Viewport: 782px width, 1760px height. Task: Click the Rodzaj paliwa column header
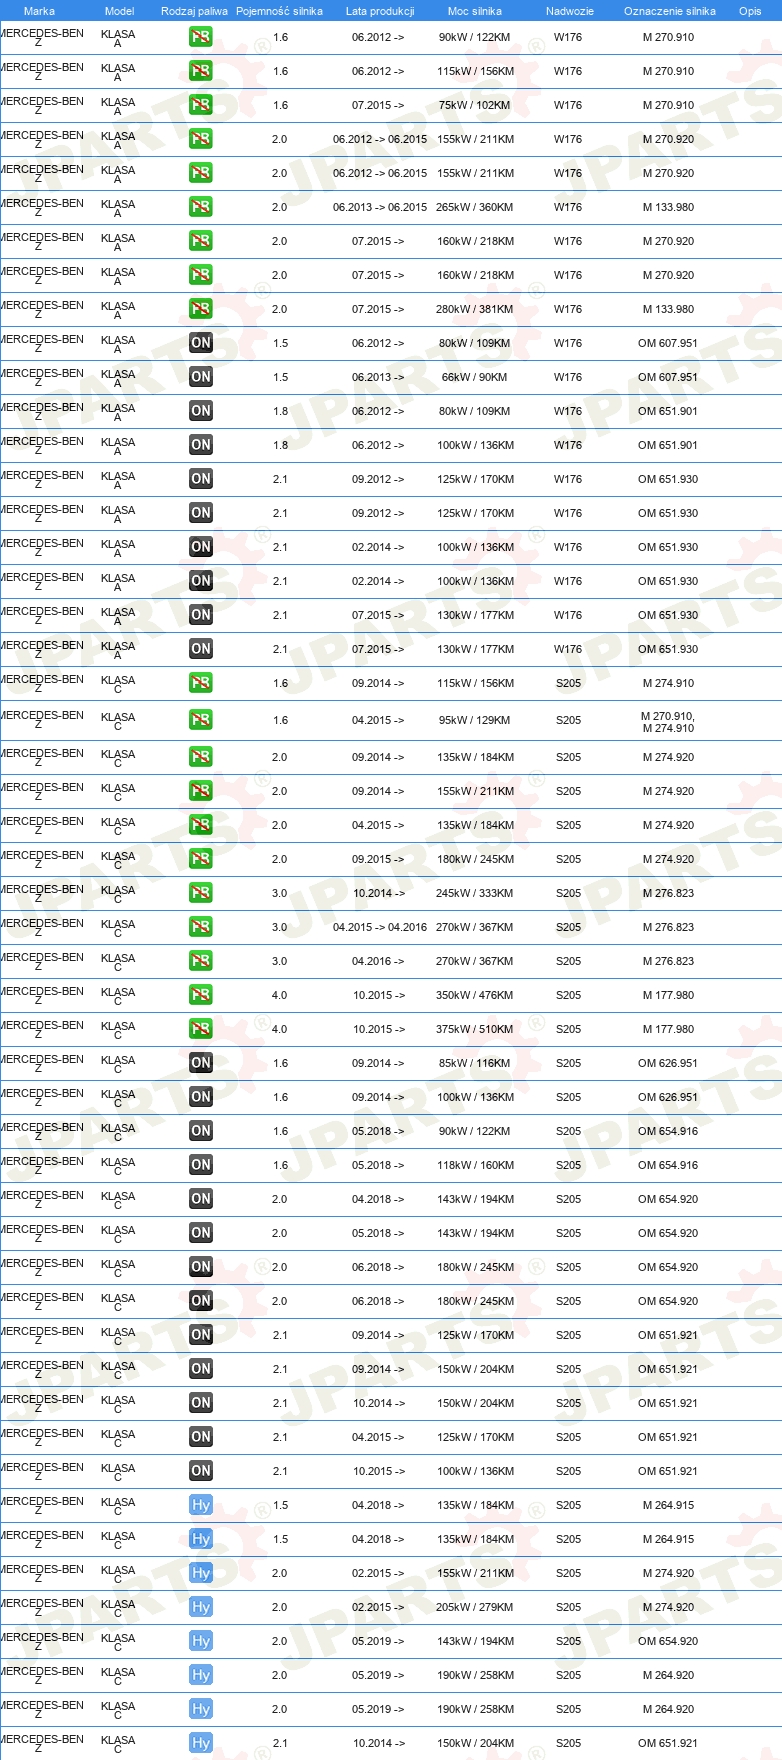click(194, 11)
